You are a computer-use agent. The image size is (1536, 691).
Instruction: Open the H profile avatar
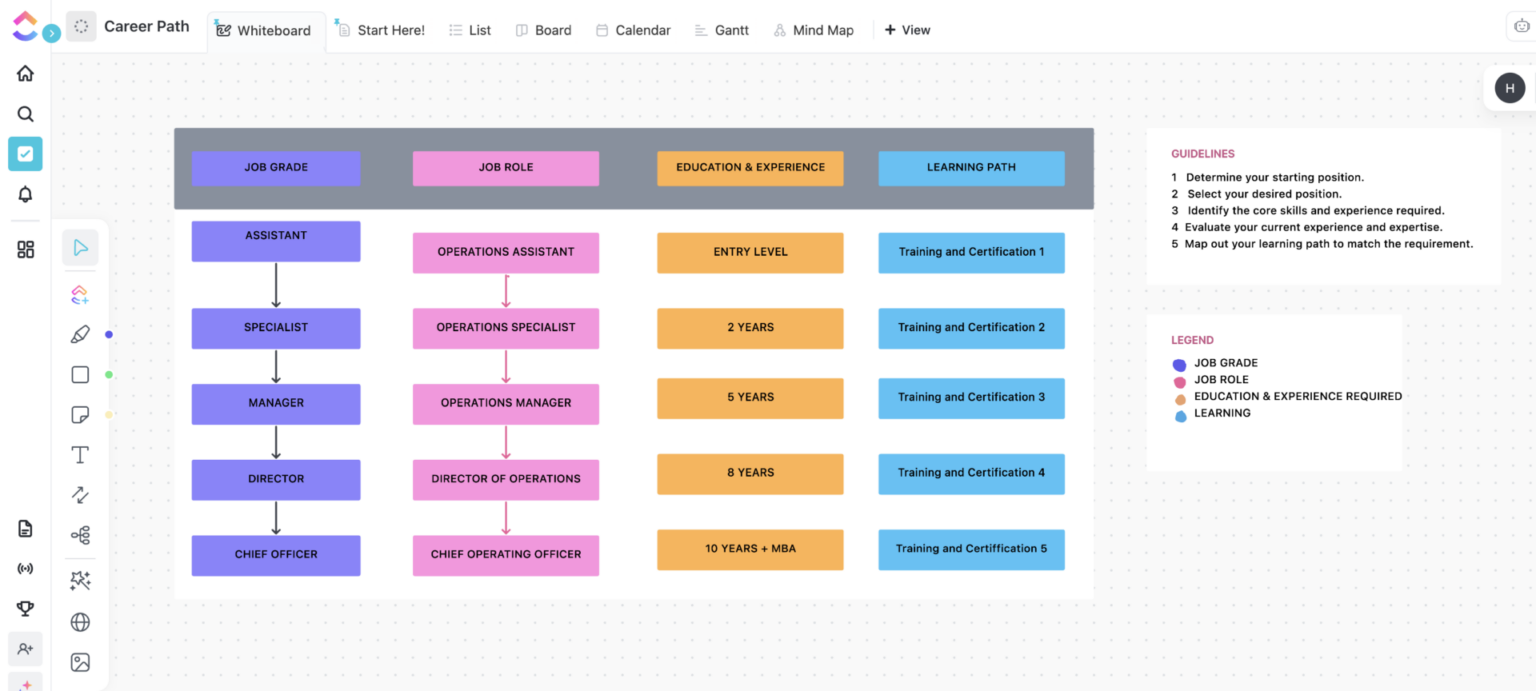[1509, 88]
